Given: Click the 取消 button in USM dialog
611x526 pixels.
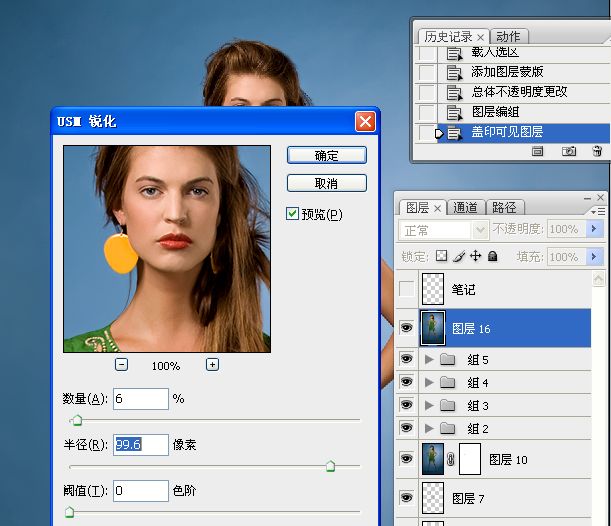Looking at the screenshot, I should point(327,183).
